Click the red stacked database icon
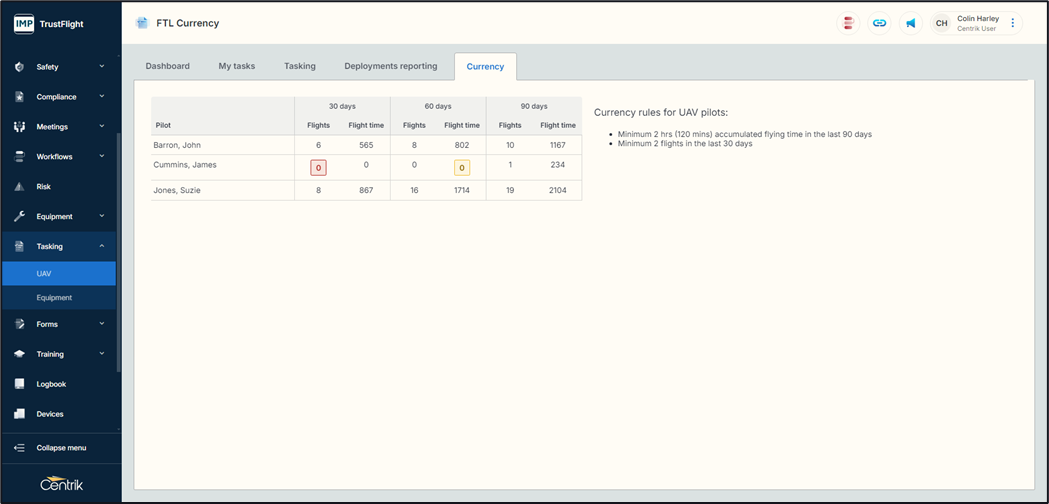 [848, 23]
